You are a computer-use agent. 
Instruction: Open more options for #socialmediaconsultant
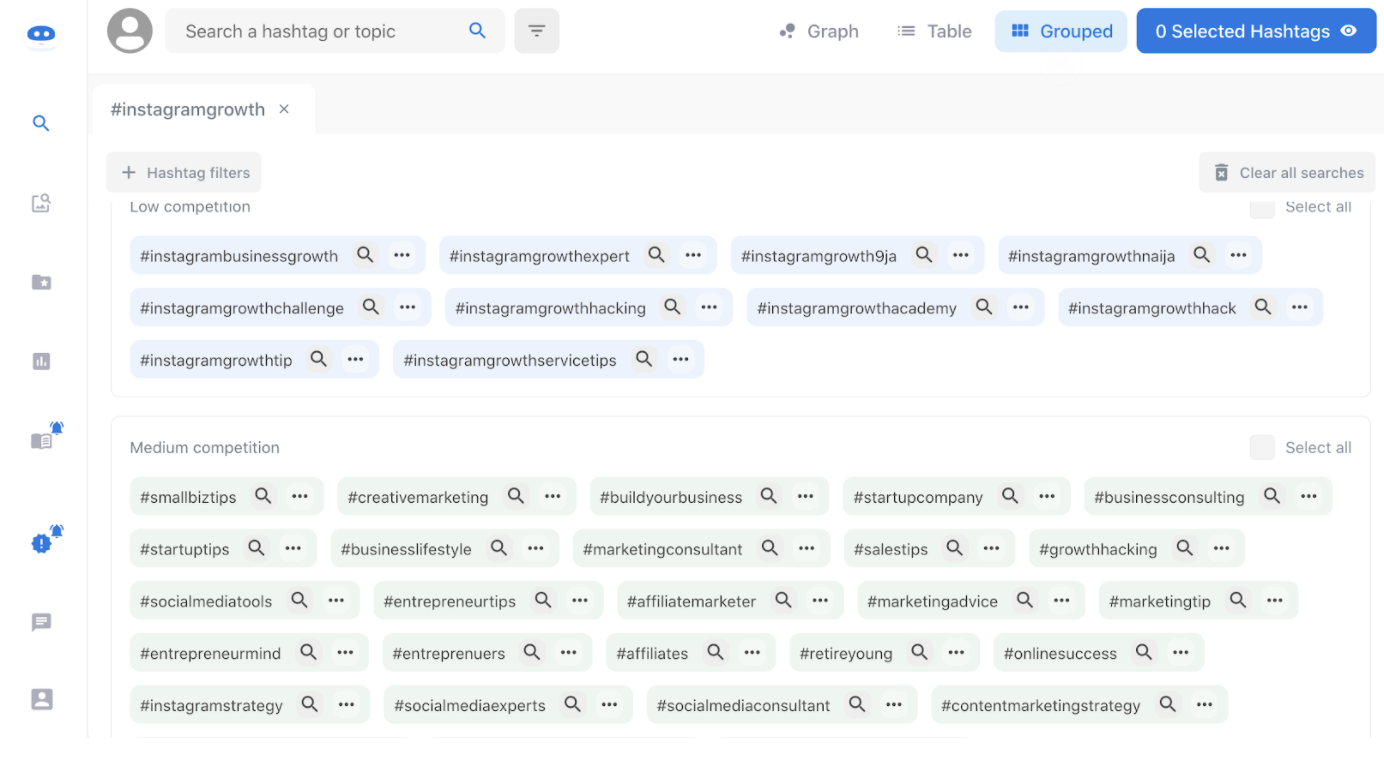[x=894, y=704]
